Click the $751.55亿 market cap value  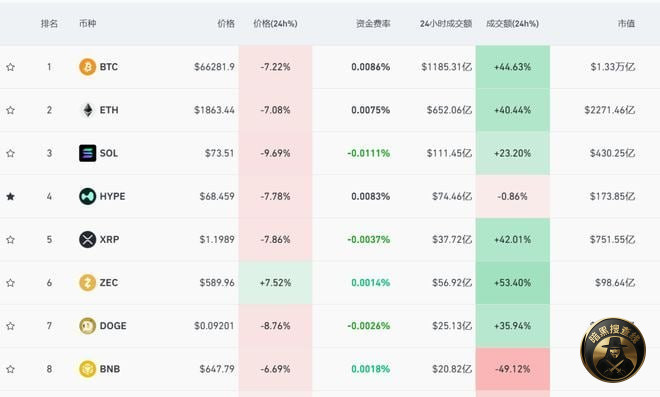coord(612,240)
